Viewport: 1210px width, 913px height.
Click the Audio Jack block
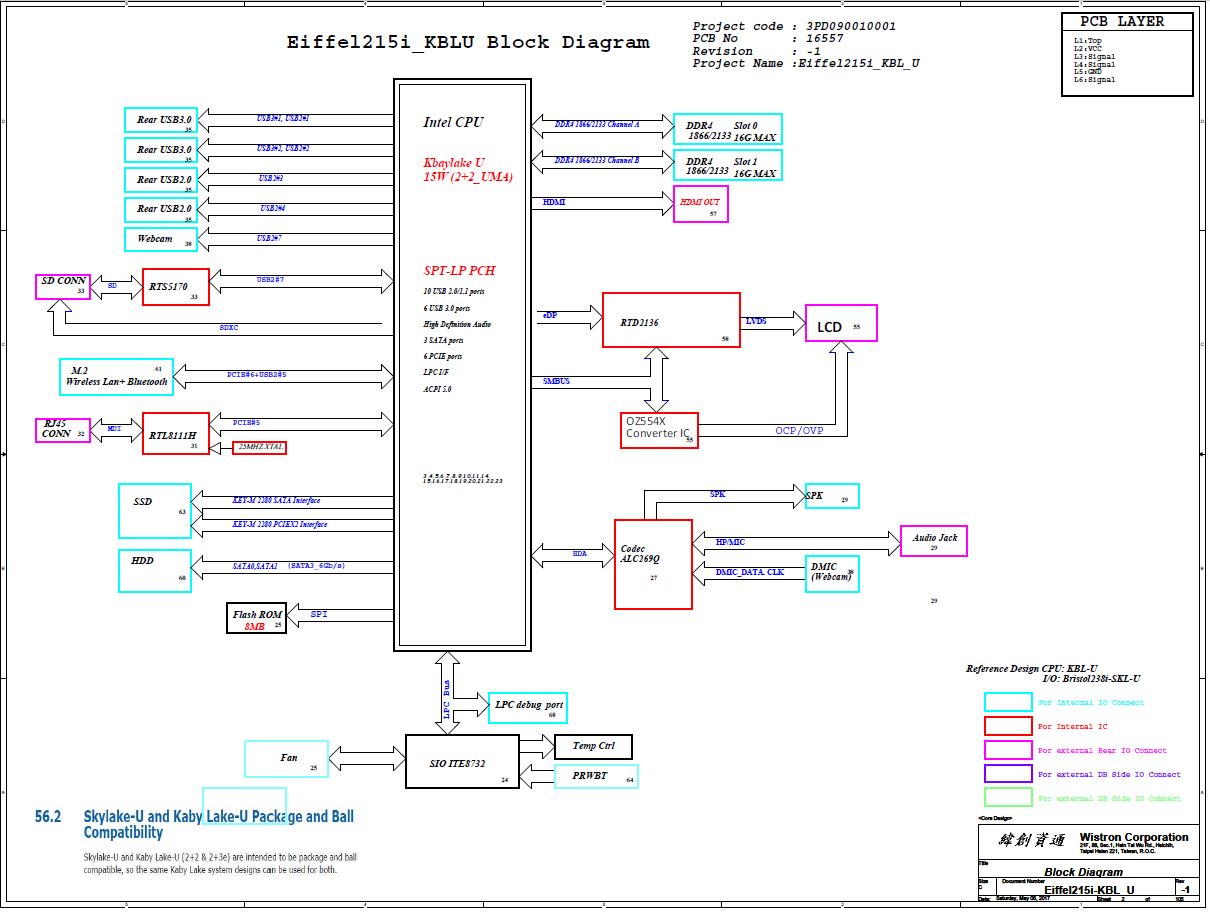coord(934,541)
